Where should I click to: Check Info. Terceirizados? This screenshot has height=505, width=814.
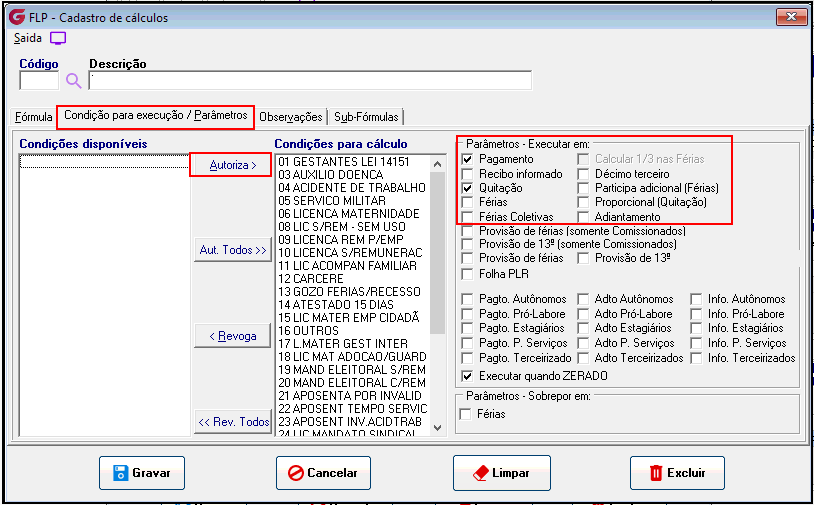pyautogui.click(x=697, y=358)
